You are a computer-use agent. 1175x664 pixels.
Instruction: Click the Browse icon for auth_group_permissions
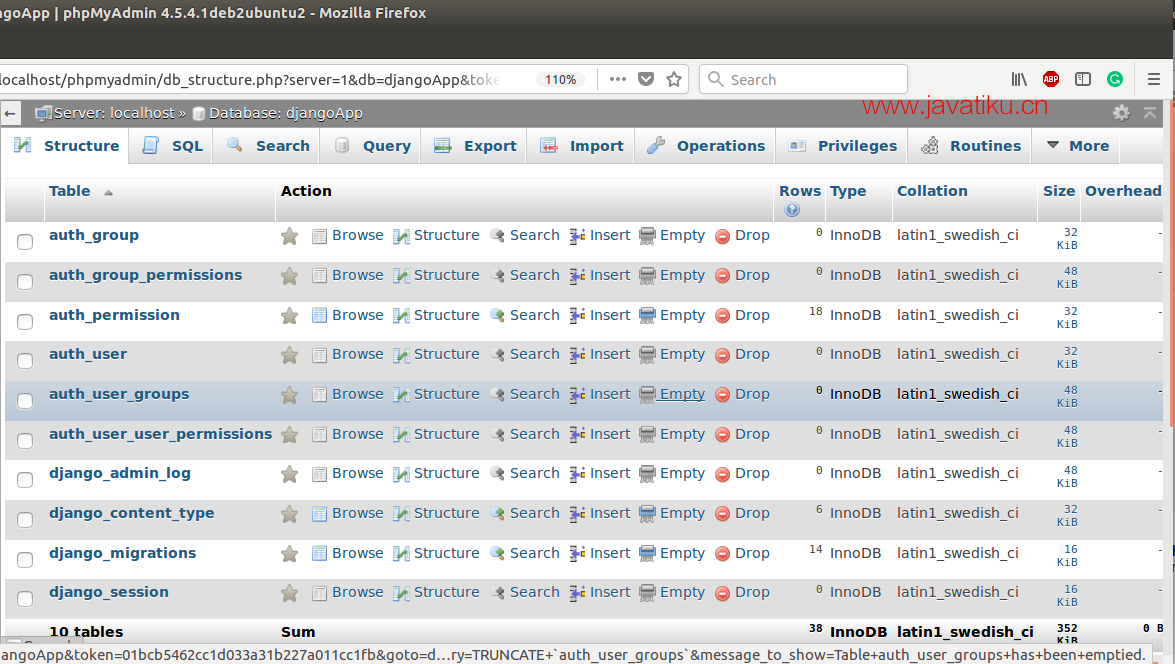pos(319,276)
